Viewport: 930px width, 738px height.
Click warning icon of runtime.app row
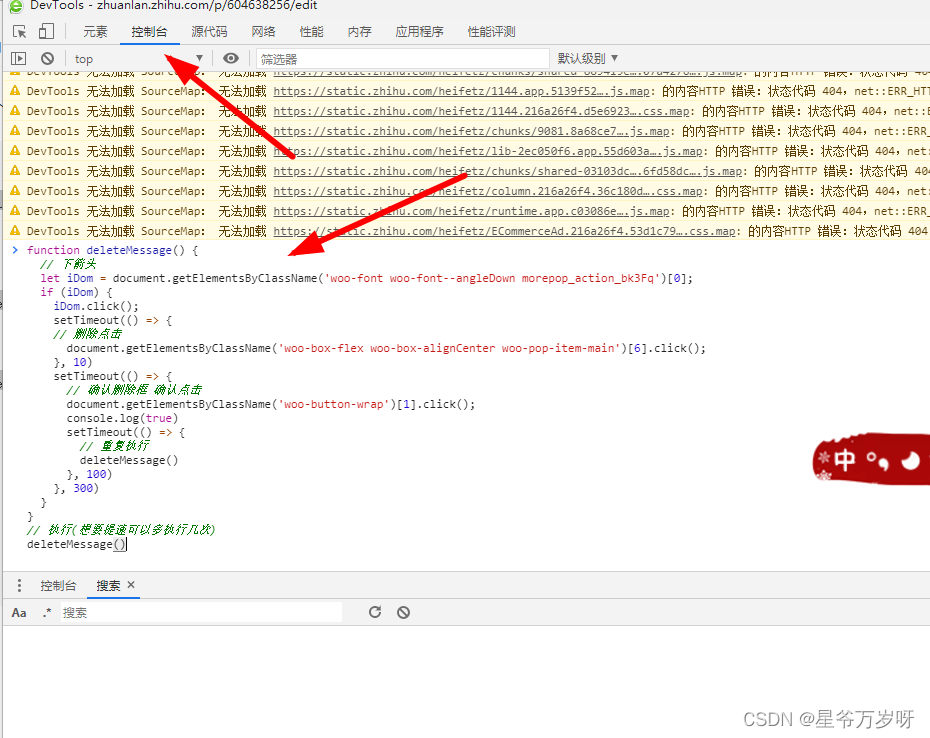pyautogui.click(x=15, y=211)
